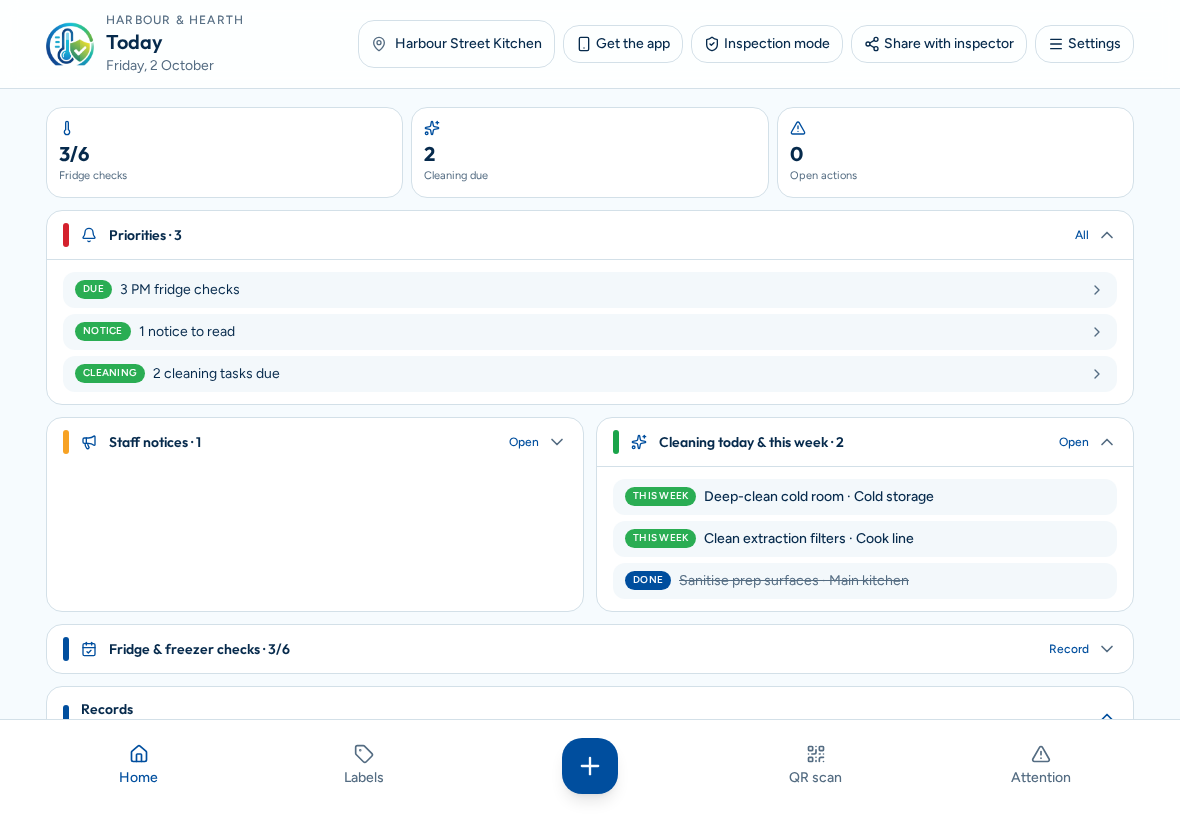The height and width of the screenshot is (820, 1180).
Task: Turn on Inspection mode
Action: click(x=767, y=44)
